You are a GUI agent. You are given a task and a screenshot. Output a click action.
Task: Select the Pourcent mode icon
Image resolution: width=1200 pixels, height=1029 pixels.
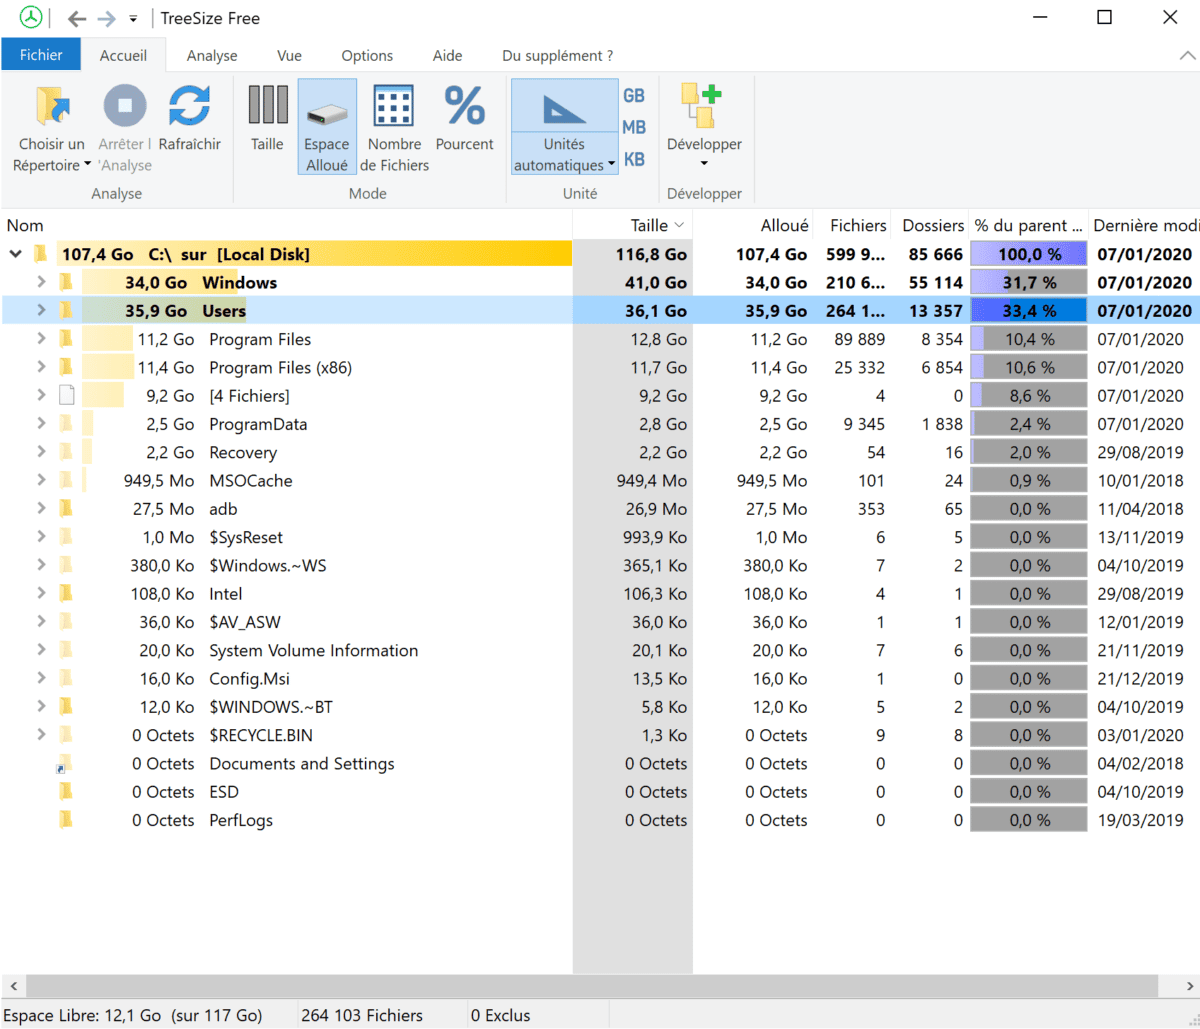click(x=464, y=107)
